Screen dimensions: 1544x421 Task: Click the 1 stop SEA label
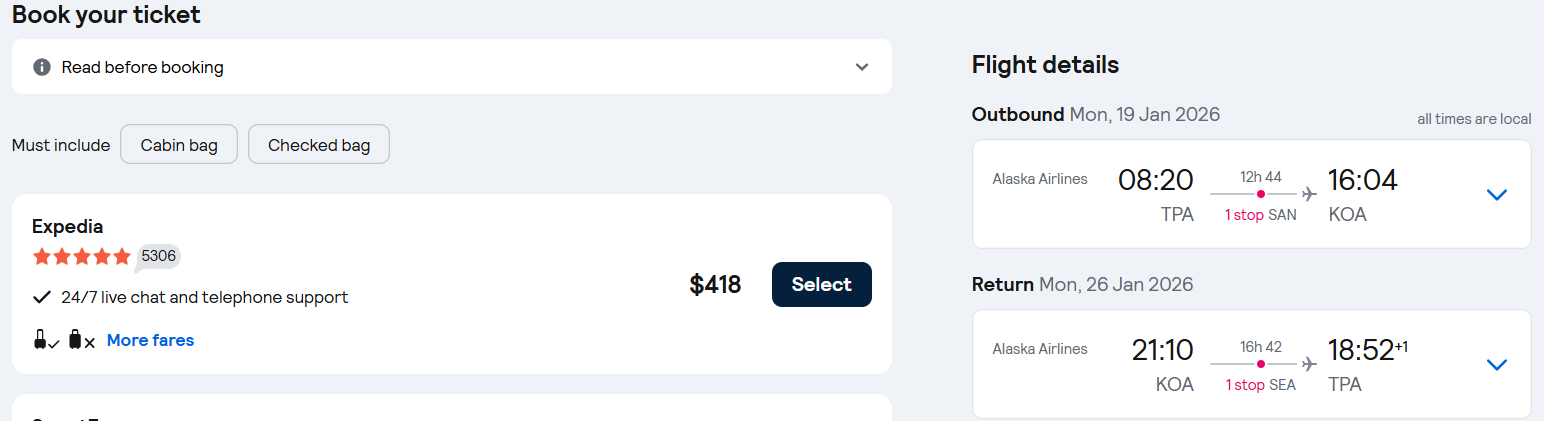coord(1260,385)
